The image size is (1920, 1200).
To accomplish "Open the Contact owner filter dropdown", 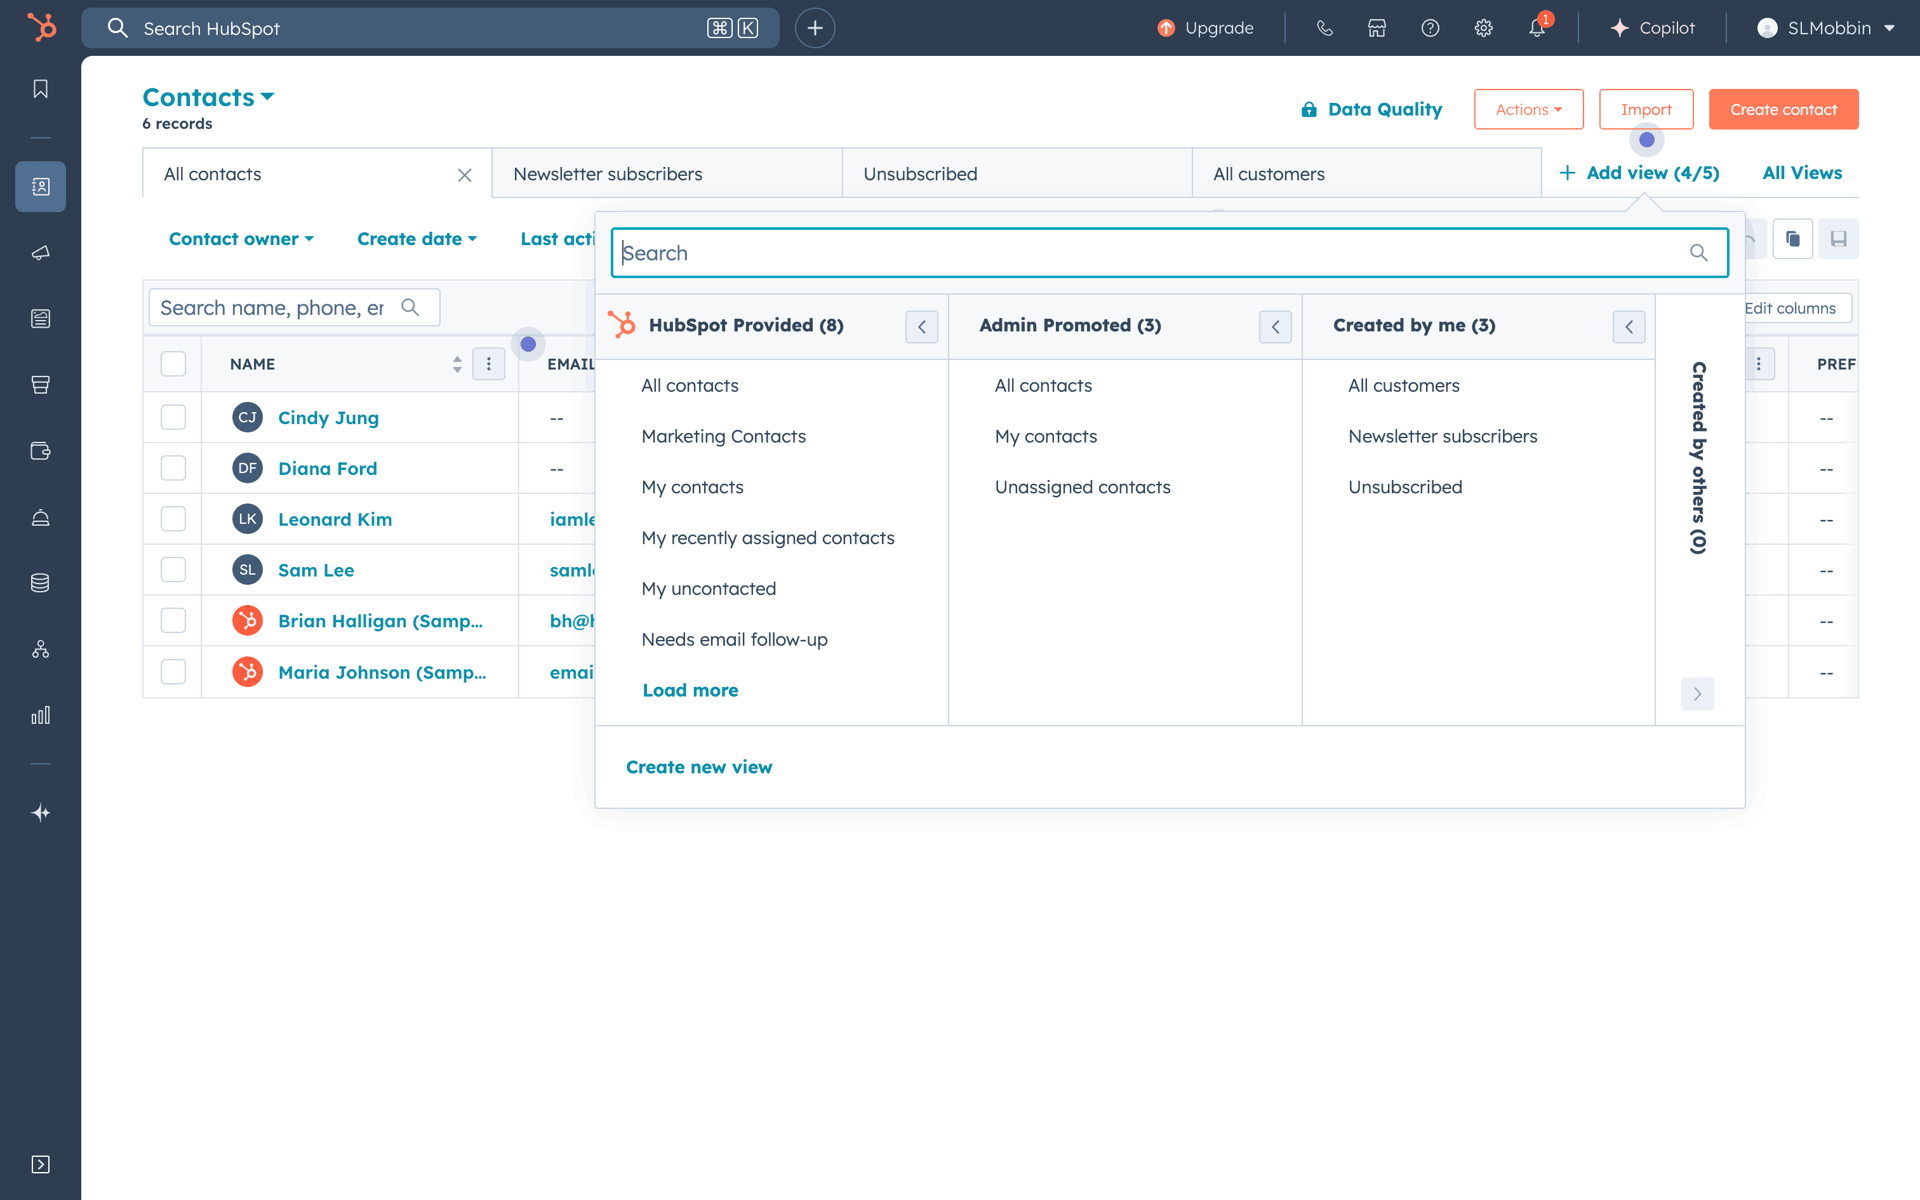I will 241,239.
